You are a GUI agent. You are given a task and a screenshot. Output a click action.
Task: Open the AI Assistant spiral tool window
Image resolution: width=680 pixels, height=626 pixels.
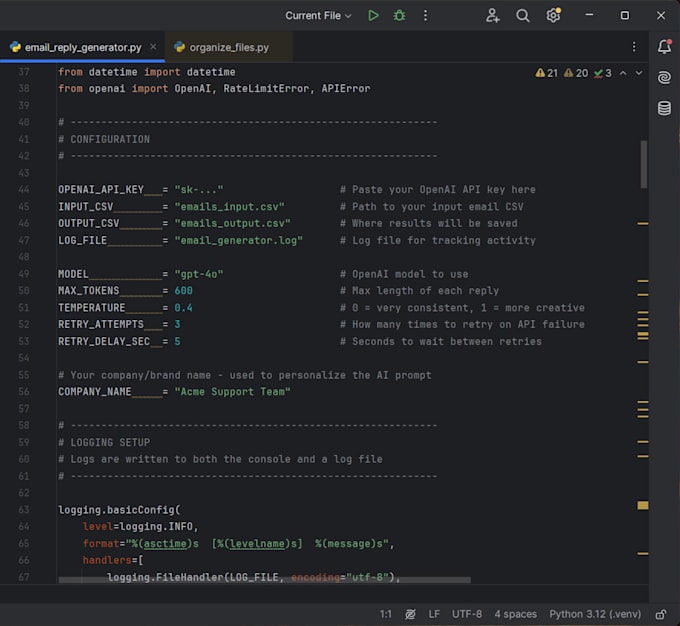click(x=664, y=77)
